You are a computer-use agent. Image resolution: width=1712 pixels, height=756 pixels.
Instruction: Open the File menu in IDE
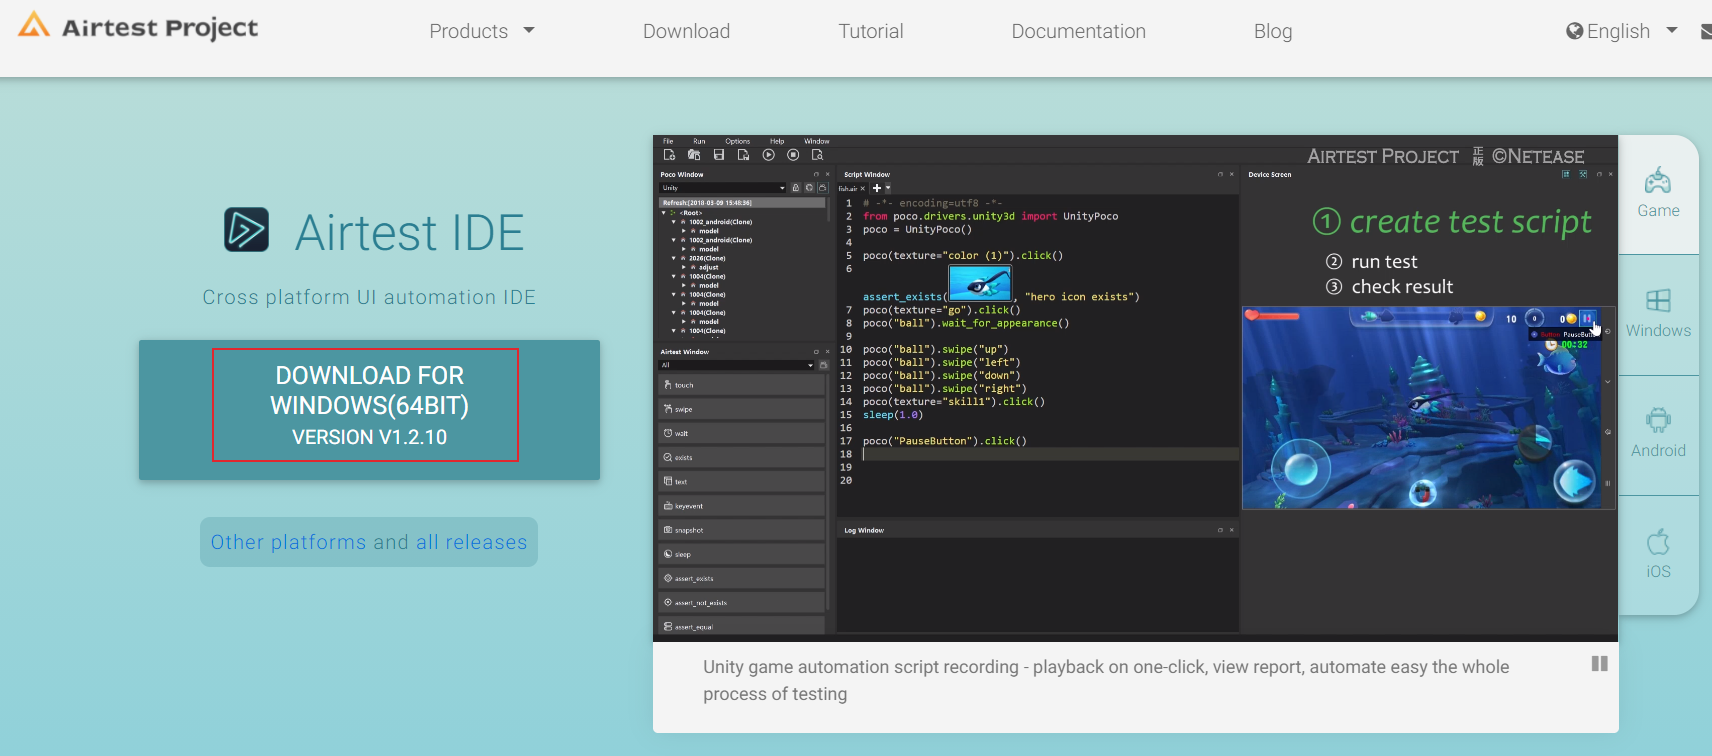tap(668, 141)
